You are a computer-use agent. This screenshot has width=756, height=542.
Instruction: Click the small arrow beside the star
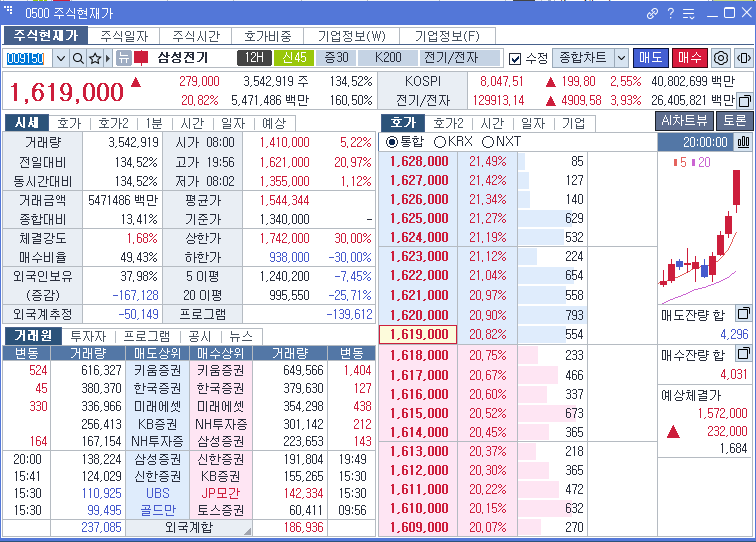click(108, 59)
